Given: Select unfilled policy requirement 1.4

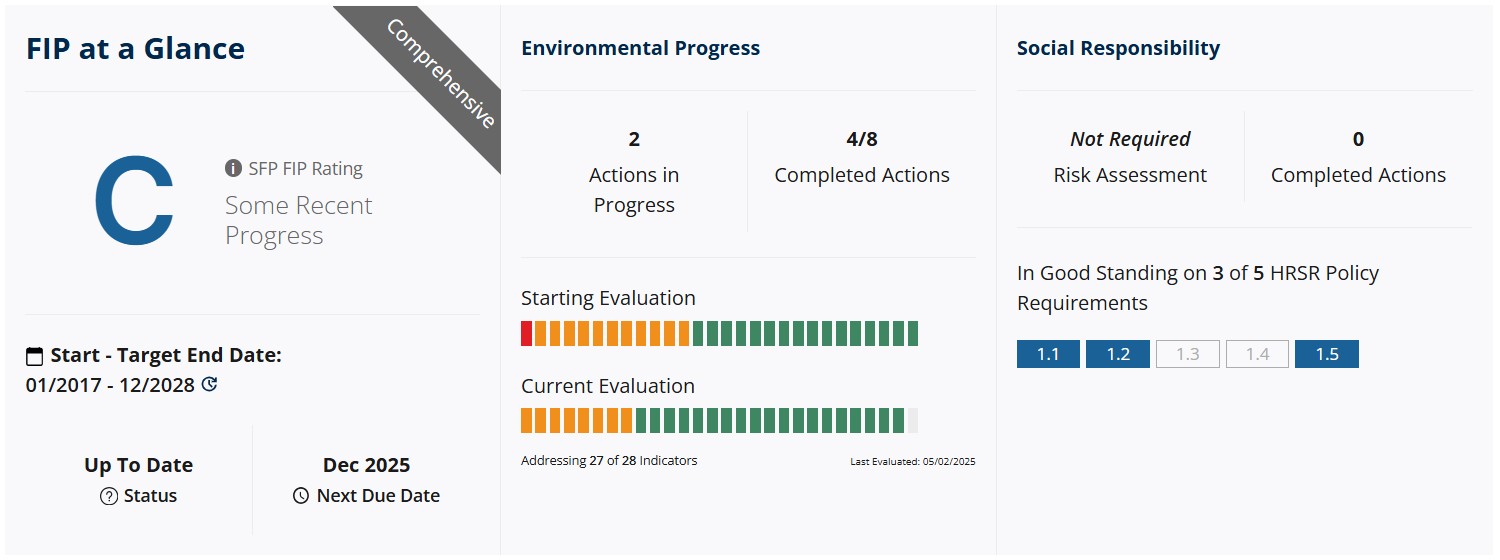Looking at the screenshot, I should [x=1257, y=354].
